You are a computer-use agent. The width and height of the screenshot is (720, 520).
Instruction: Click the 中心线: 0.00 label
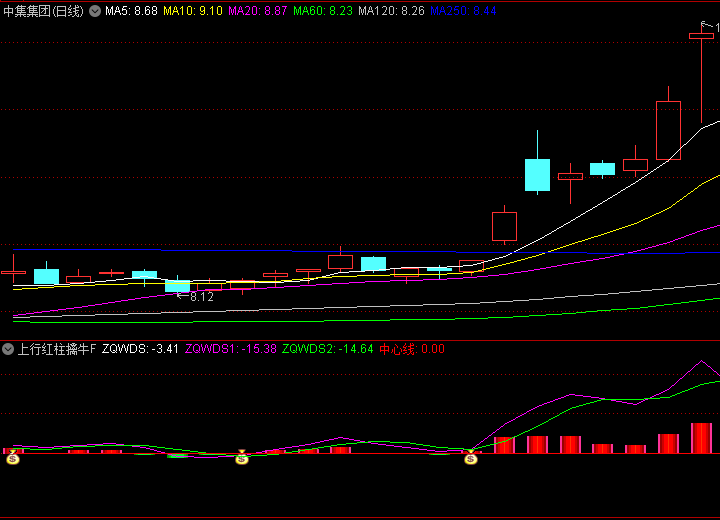coord(412,349)
